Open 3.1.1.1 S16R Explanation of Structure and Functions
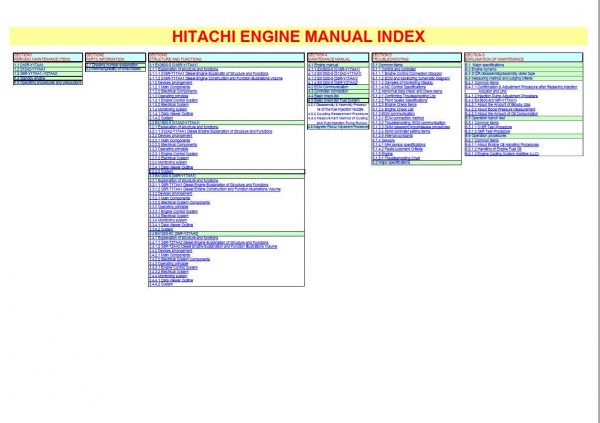 pos(209,73)
